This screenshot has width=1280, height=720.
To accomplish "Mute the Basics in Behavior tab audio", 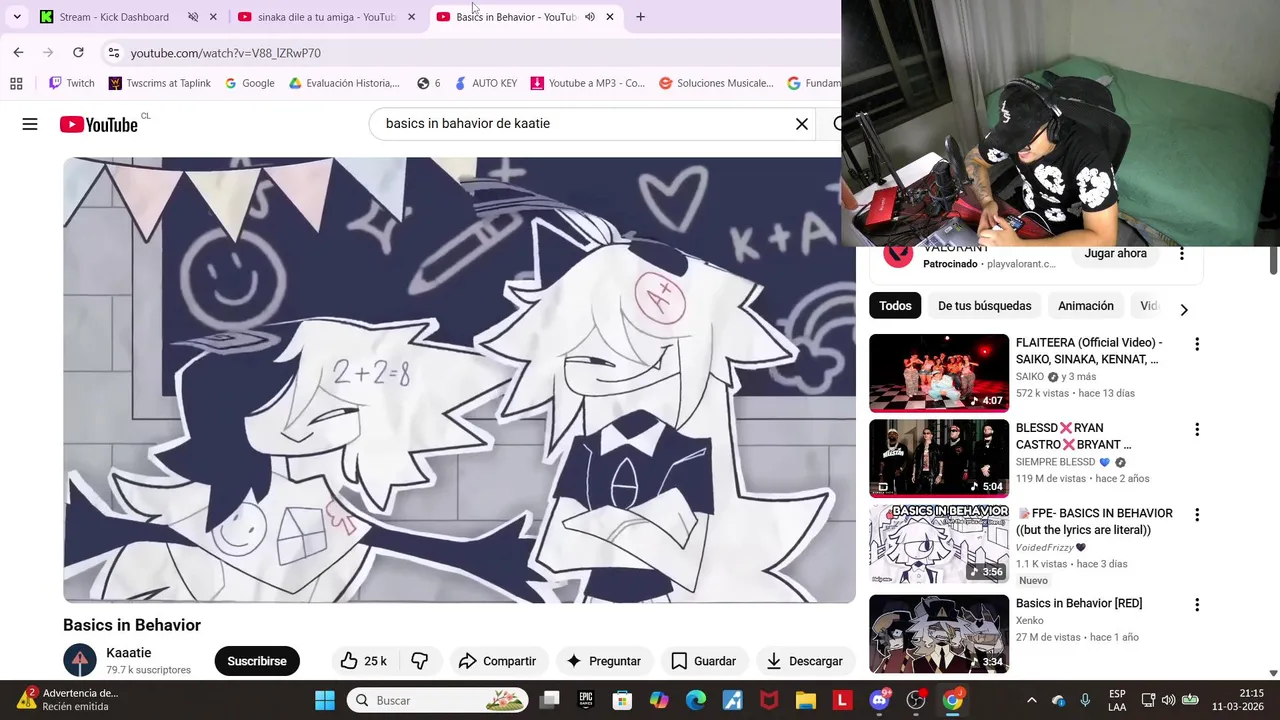I will 590,17.
